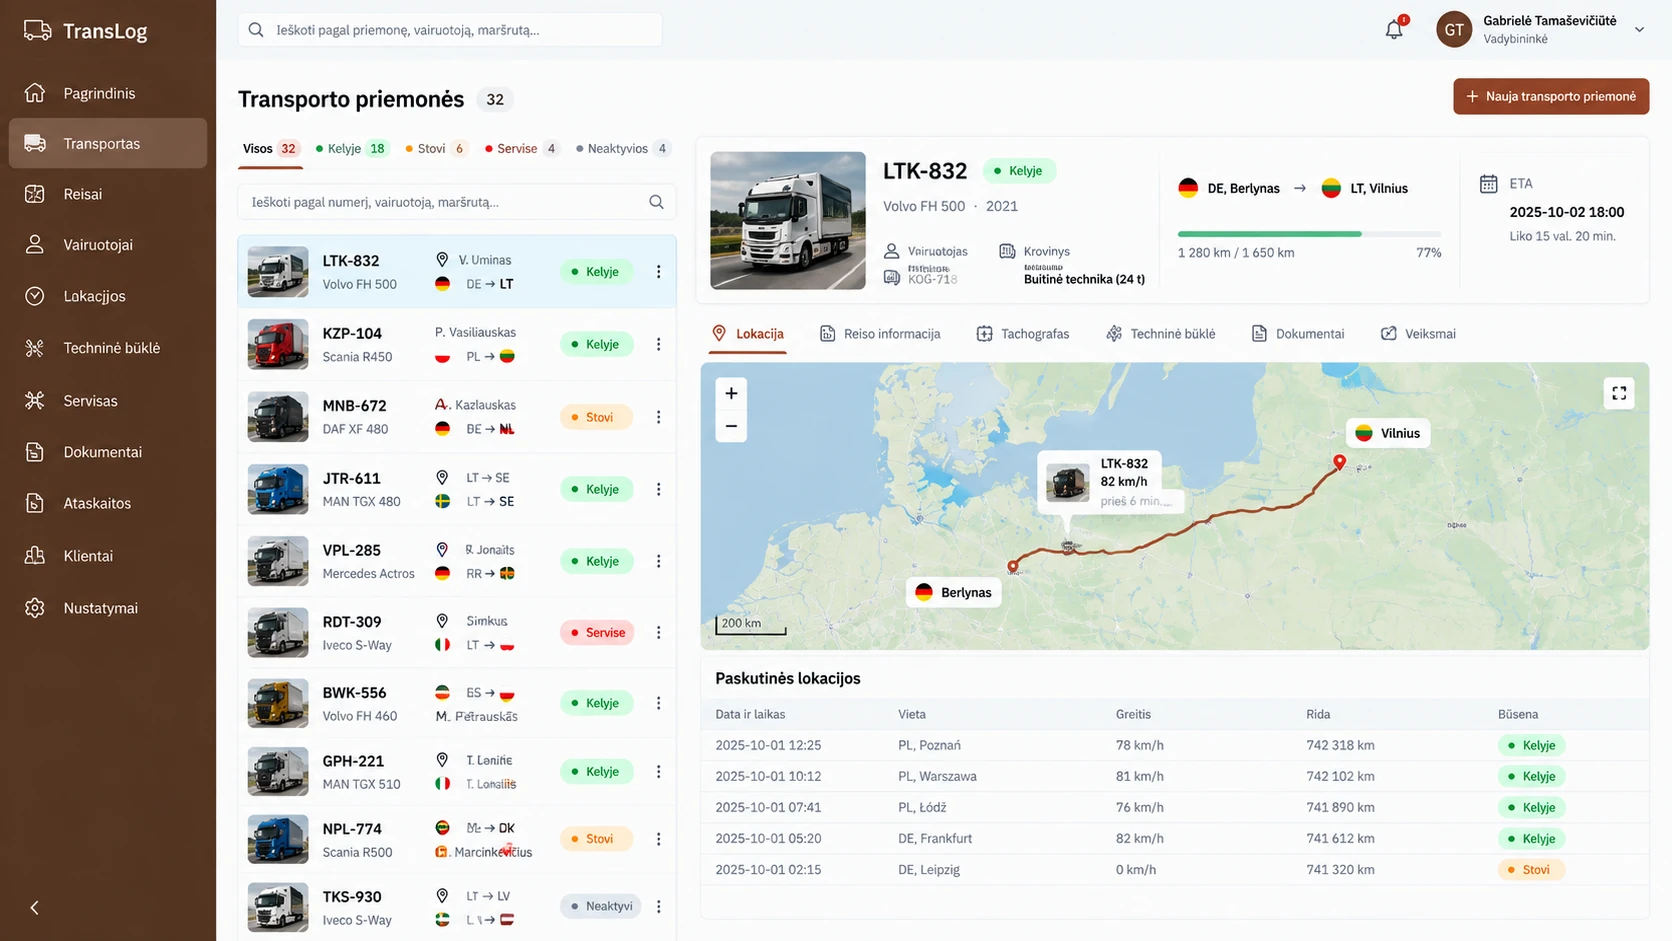Click ETA calendar icon
The image size is (1672, 941).
click(x=1489, y=184)
